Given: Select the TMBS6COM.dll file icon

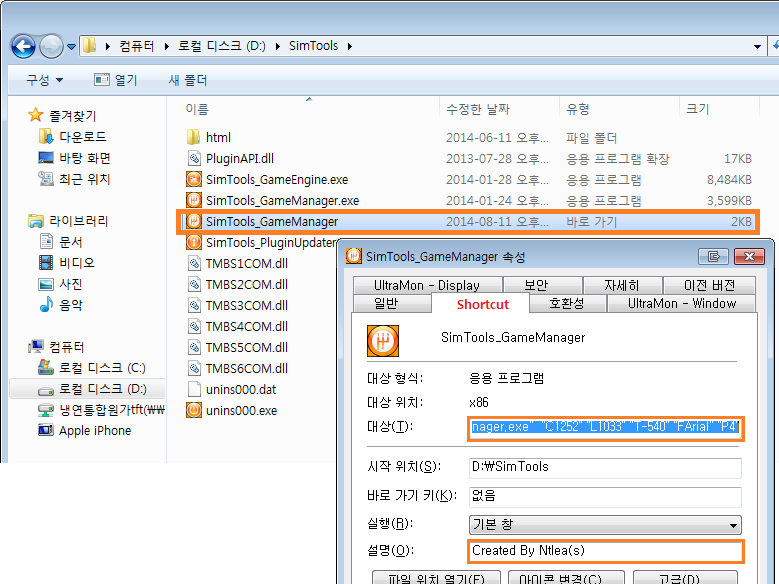Looking at the screenshot, I should (194, 368).
